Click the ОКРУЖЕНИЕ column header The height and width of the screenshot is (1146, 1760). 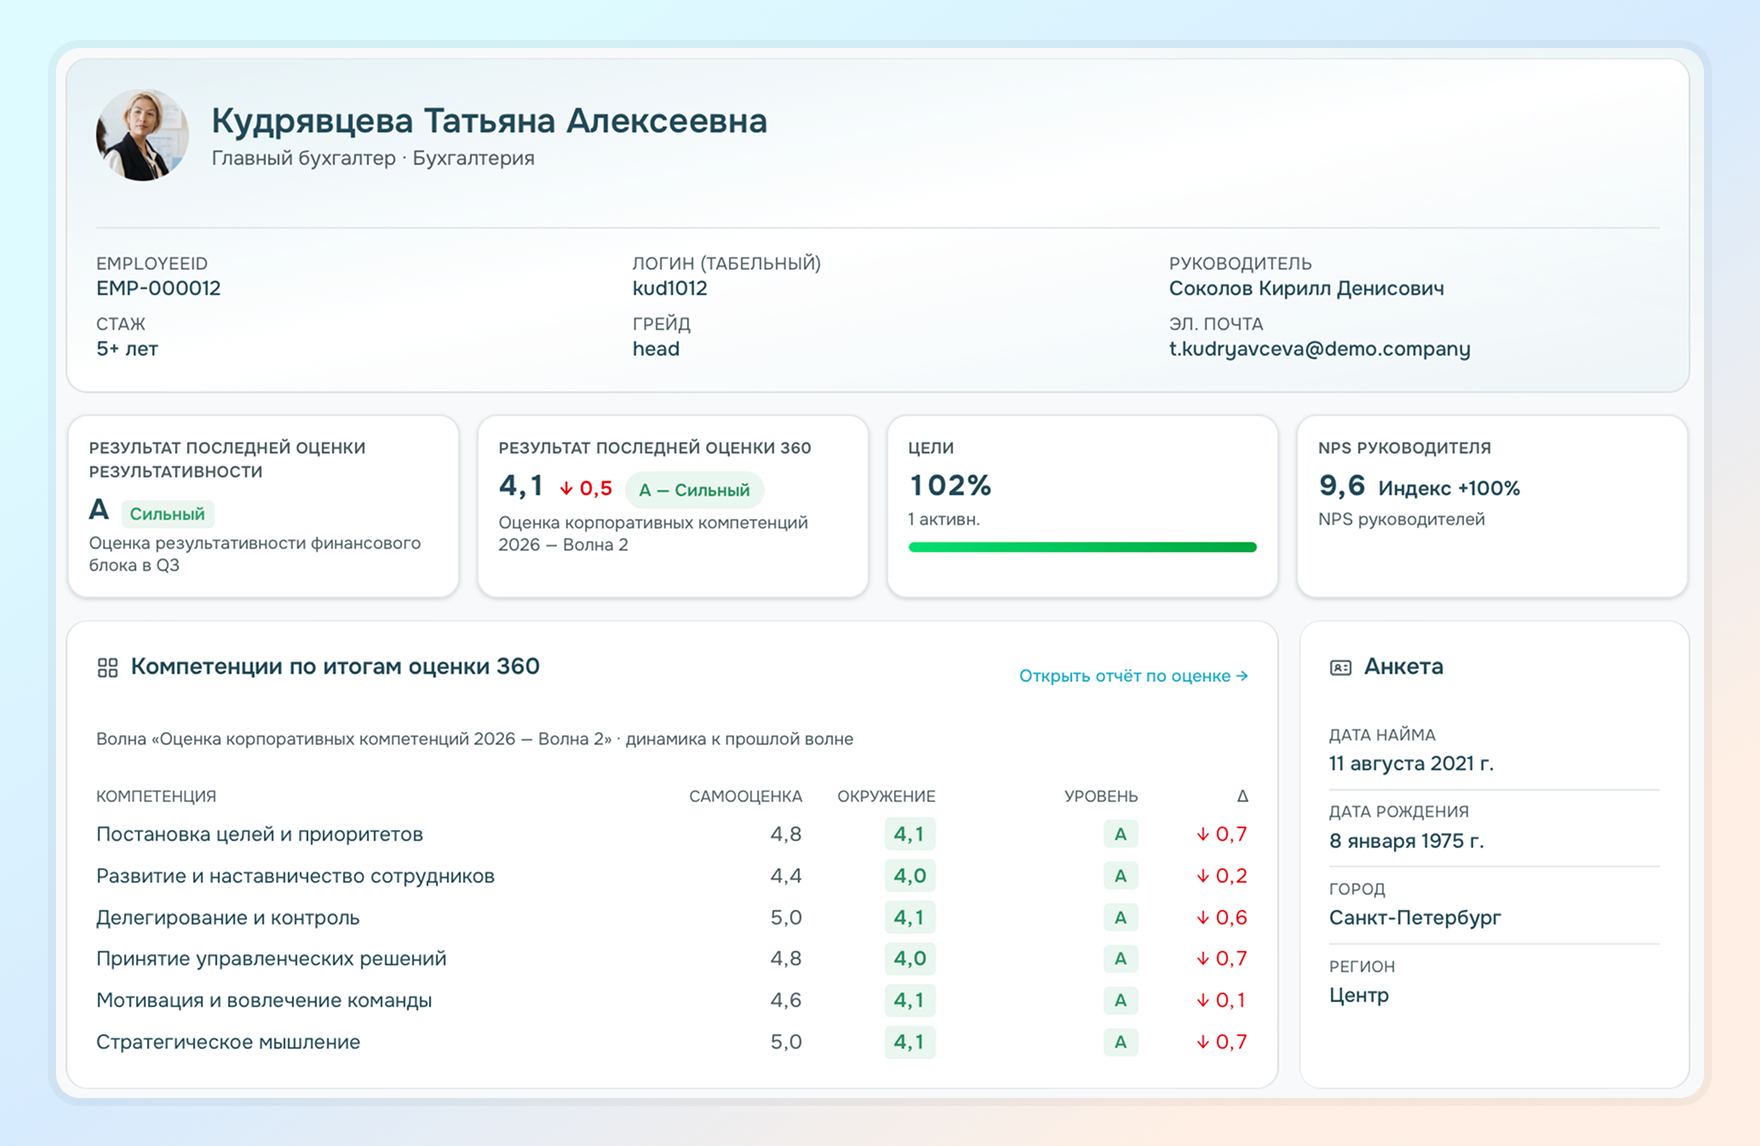[886, 796]
